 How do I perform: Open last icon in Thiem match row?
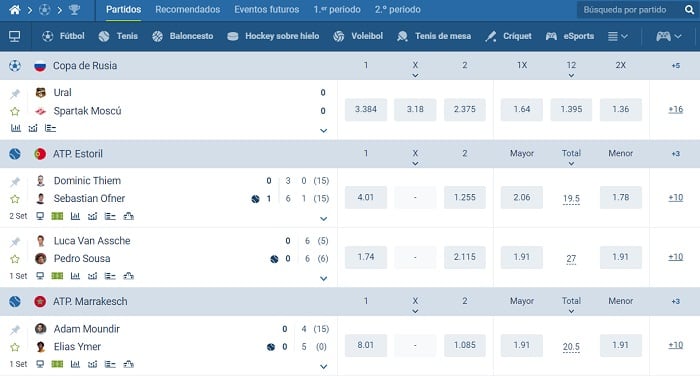coord(129,216)
